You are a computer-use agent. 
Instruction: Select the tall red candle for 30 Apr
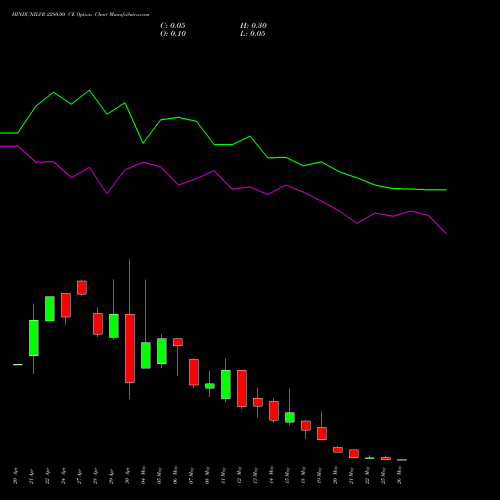130,348
